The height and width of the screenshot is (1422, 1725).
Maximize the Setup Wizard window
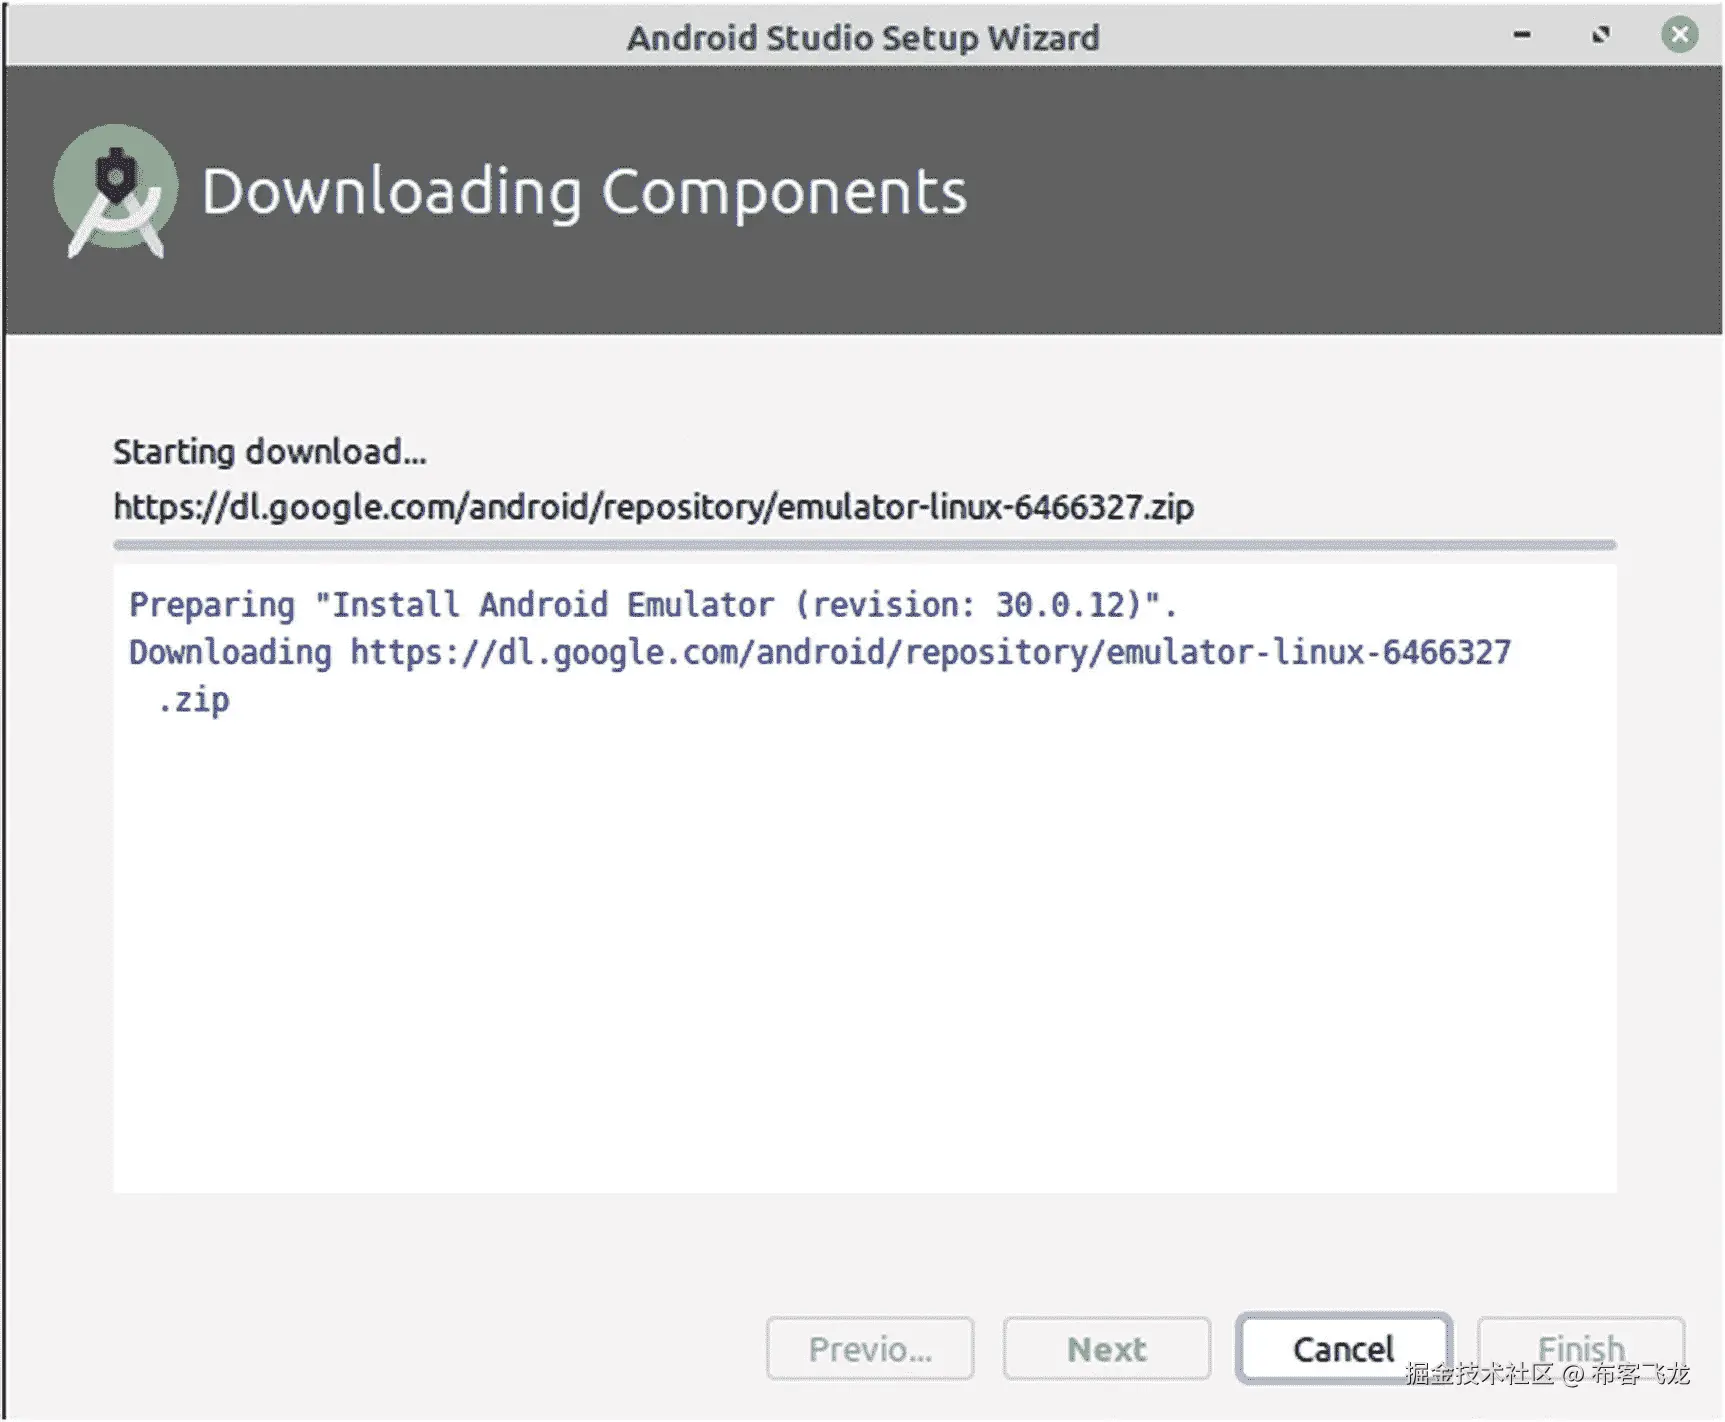[x=1601, y=35]
